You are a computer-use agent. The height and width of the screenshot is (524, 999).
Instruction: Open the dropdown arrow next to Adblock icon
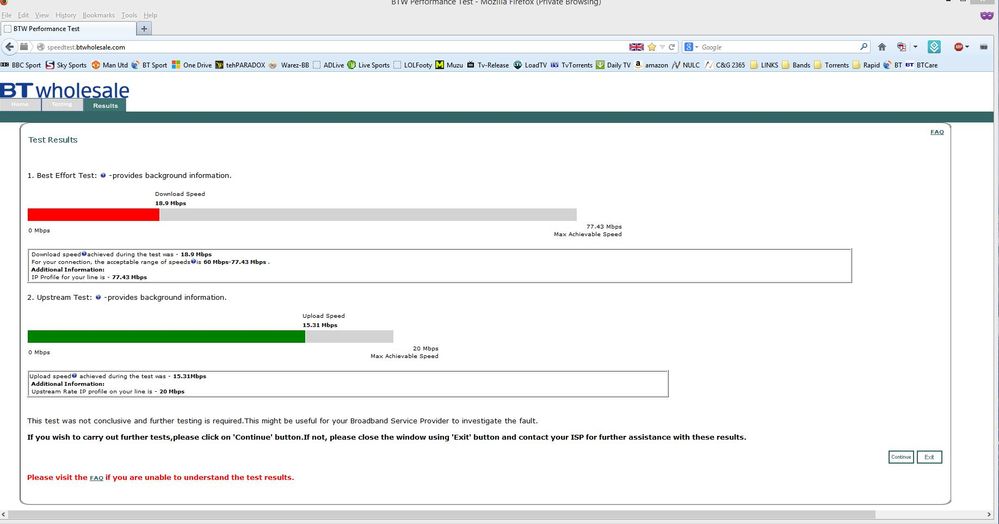[x=967, y=47]
